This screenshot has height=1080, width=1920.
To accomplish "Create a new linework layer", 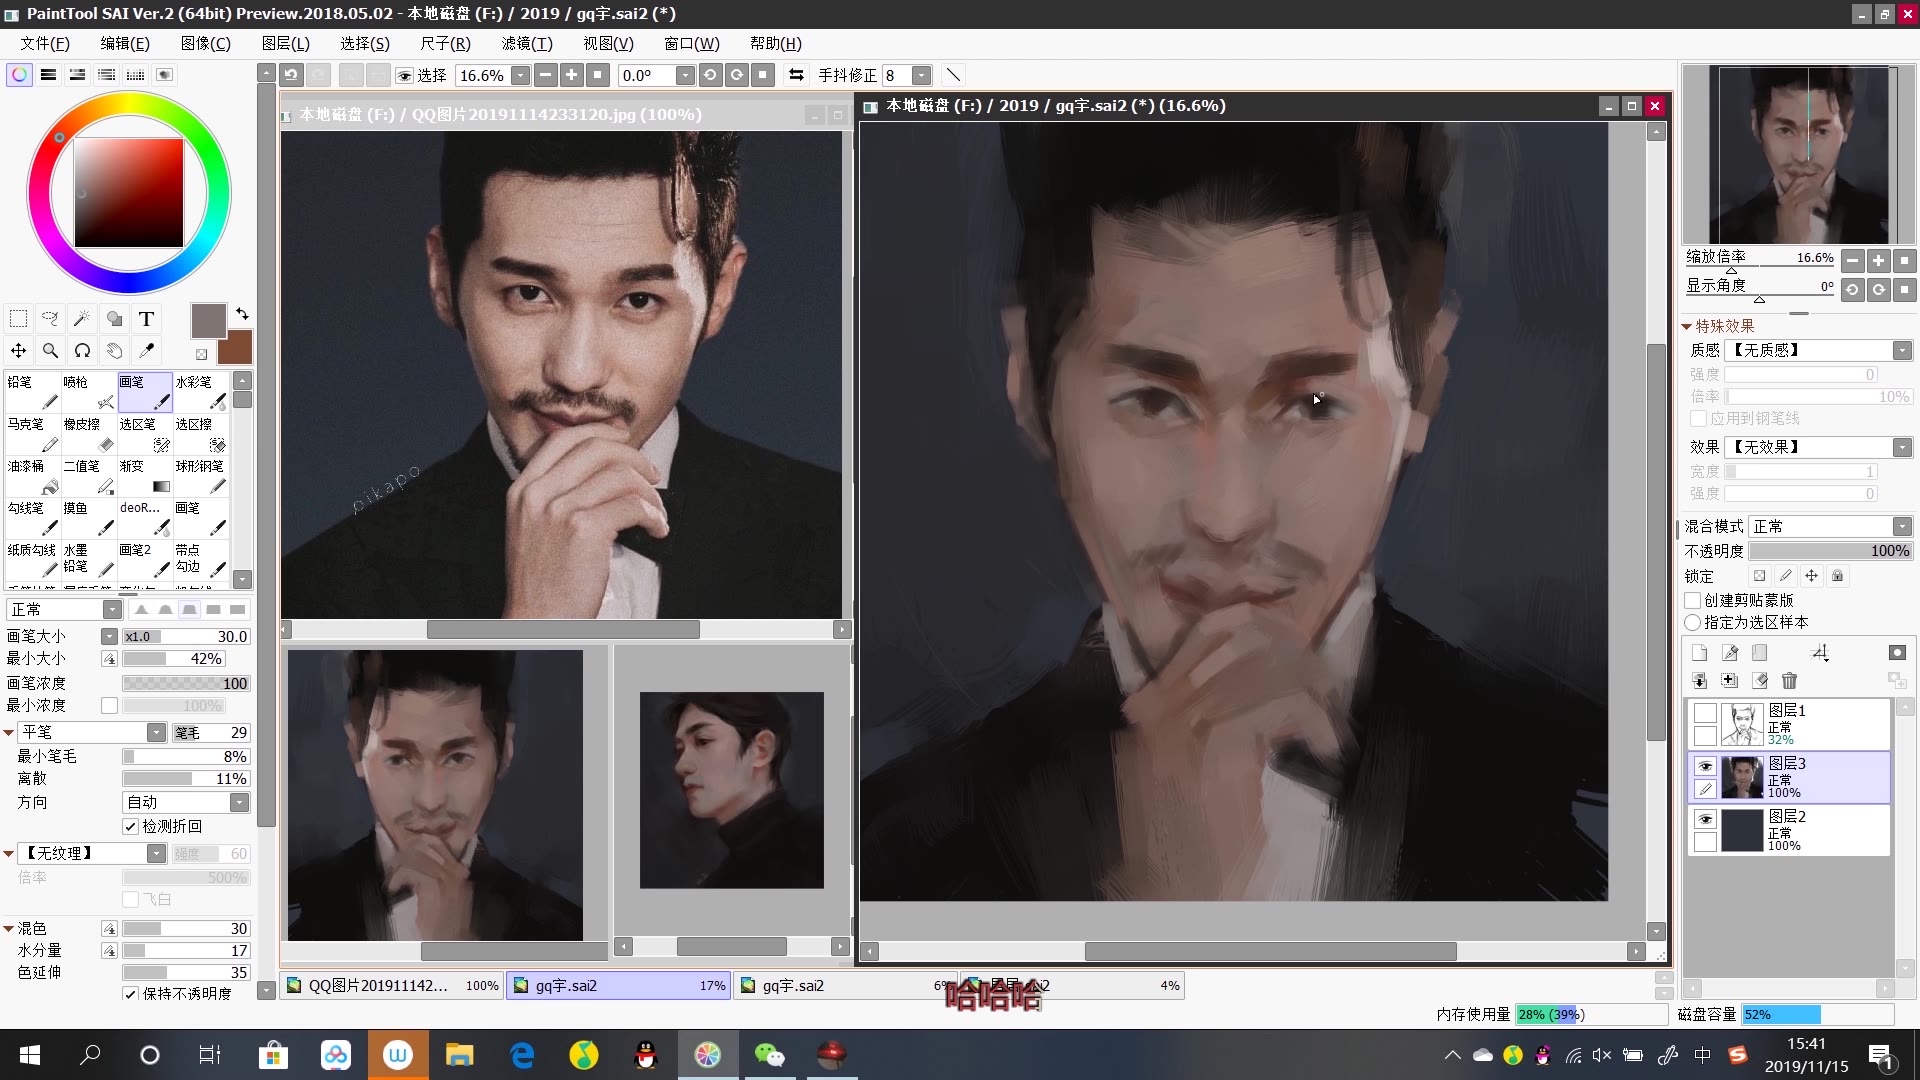I will (1730, 653).
